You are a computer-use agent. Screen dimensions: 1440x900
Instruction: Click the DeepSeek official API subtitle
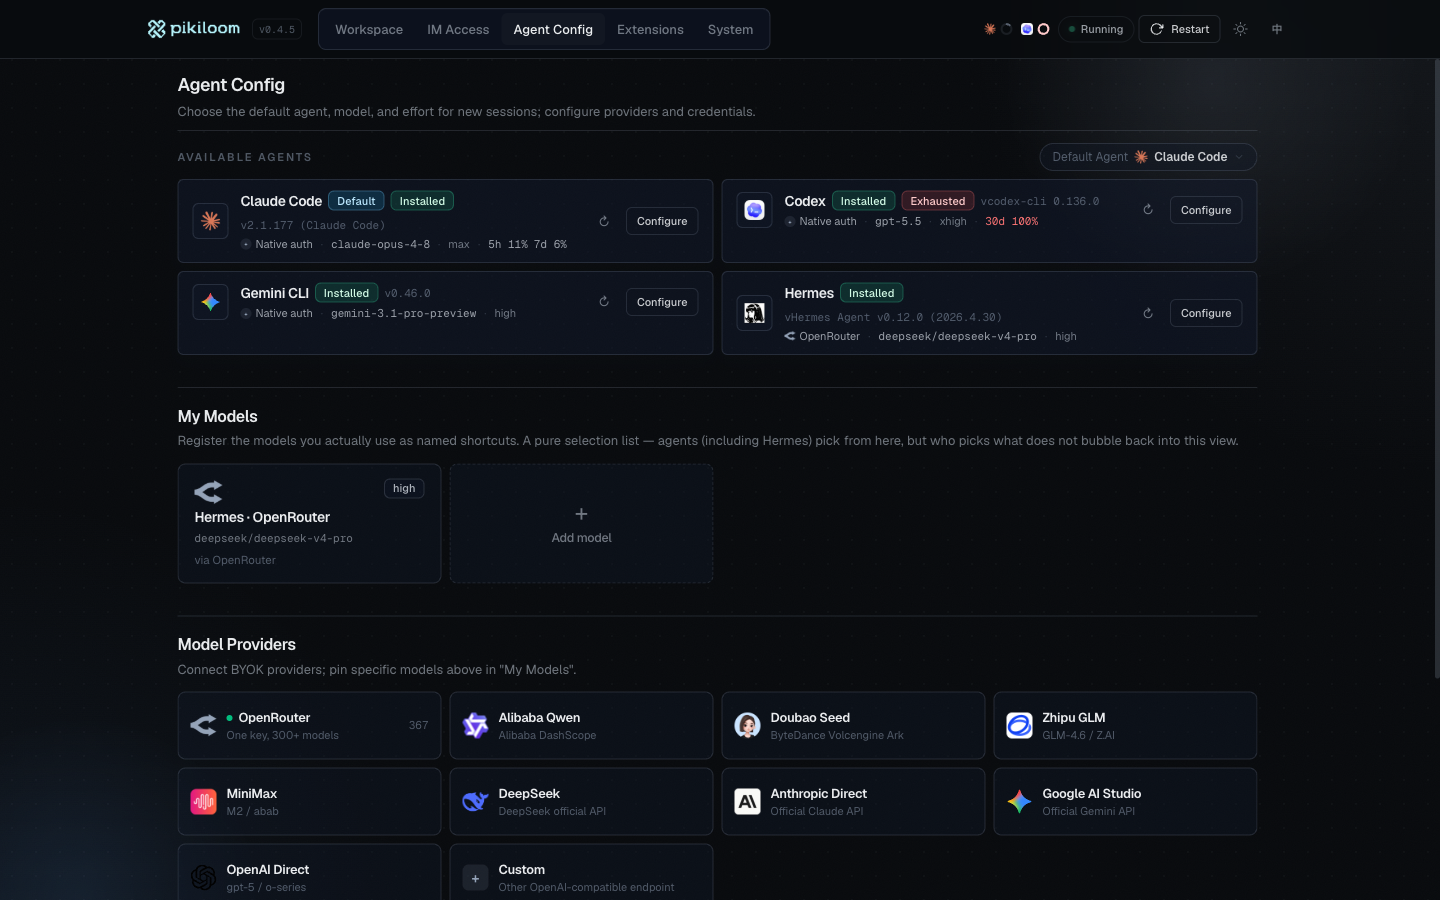(x=552, y=811)
